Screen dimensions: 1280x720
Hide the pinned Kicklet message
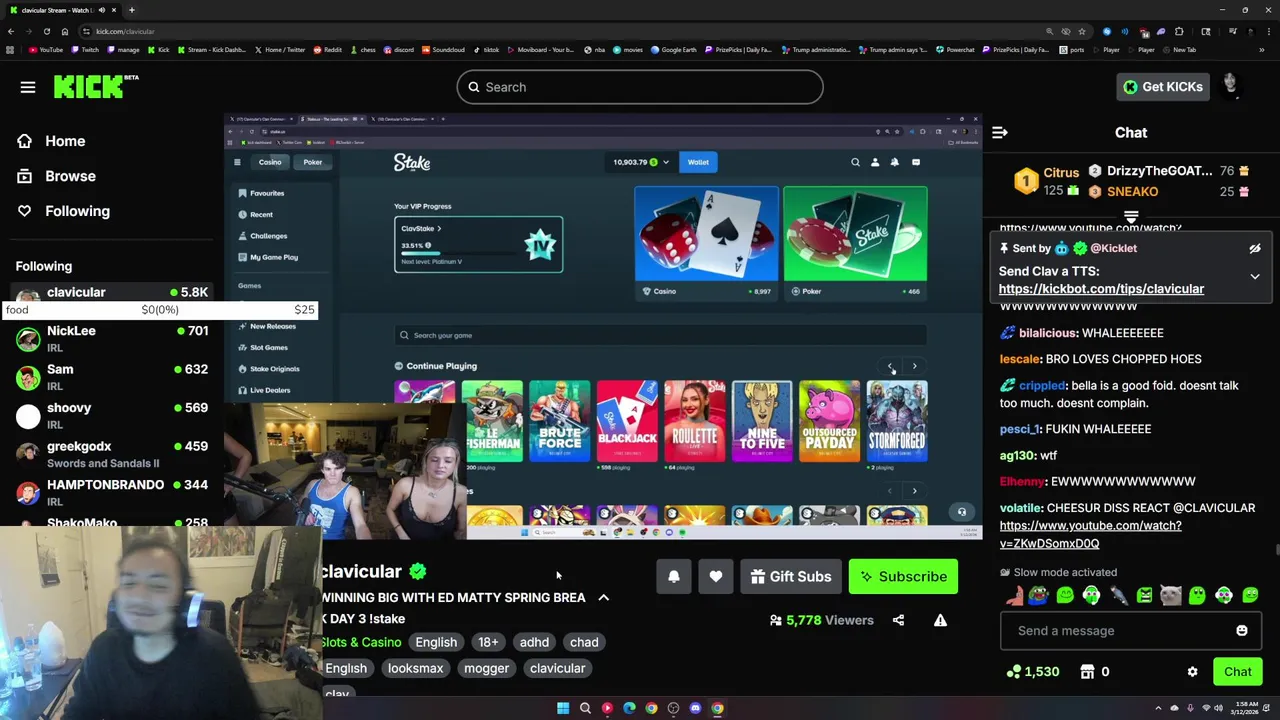coord(1254,248)
